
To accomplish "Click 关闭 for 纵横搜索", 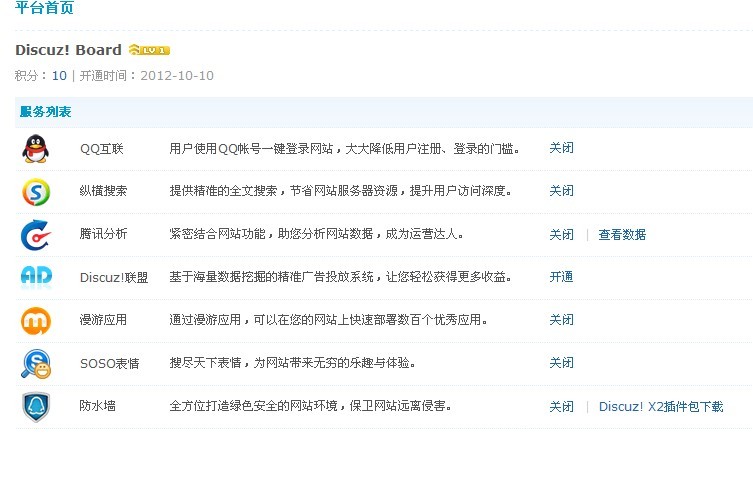I will (x=561, y=191).
